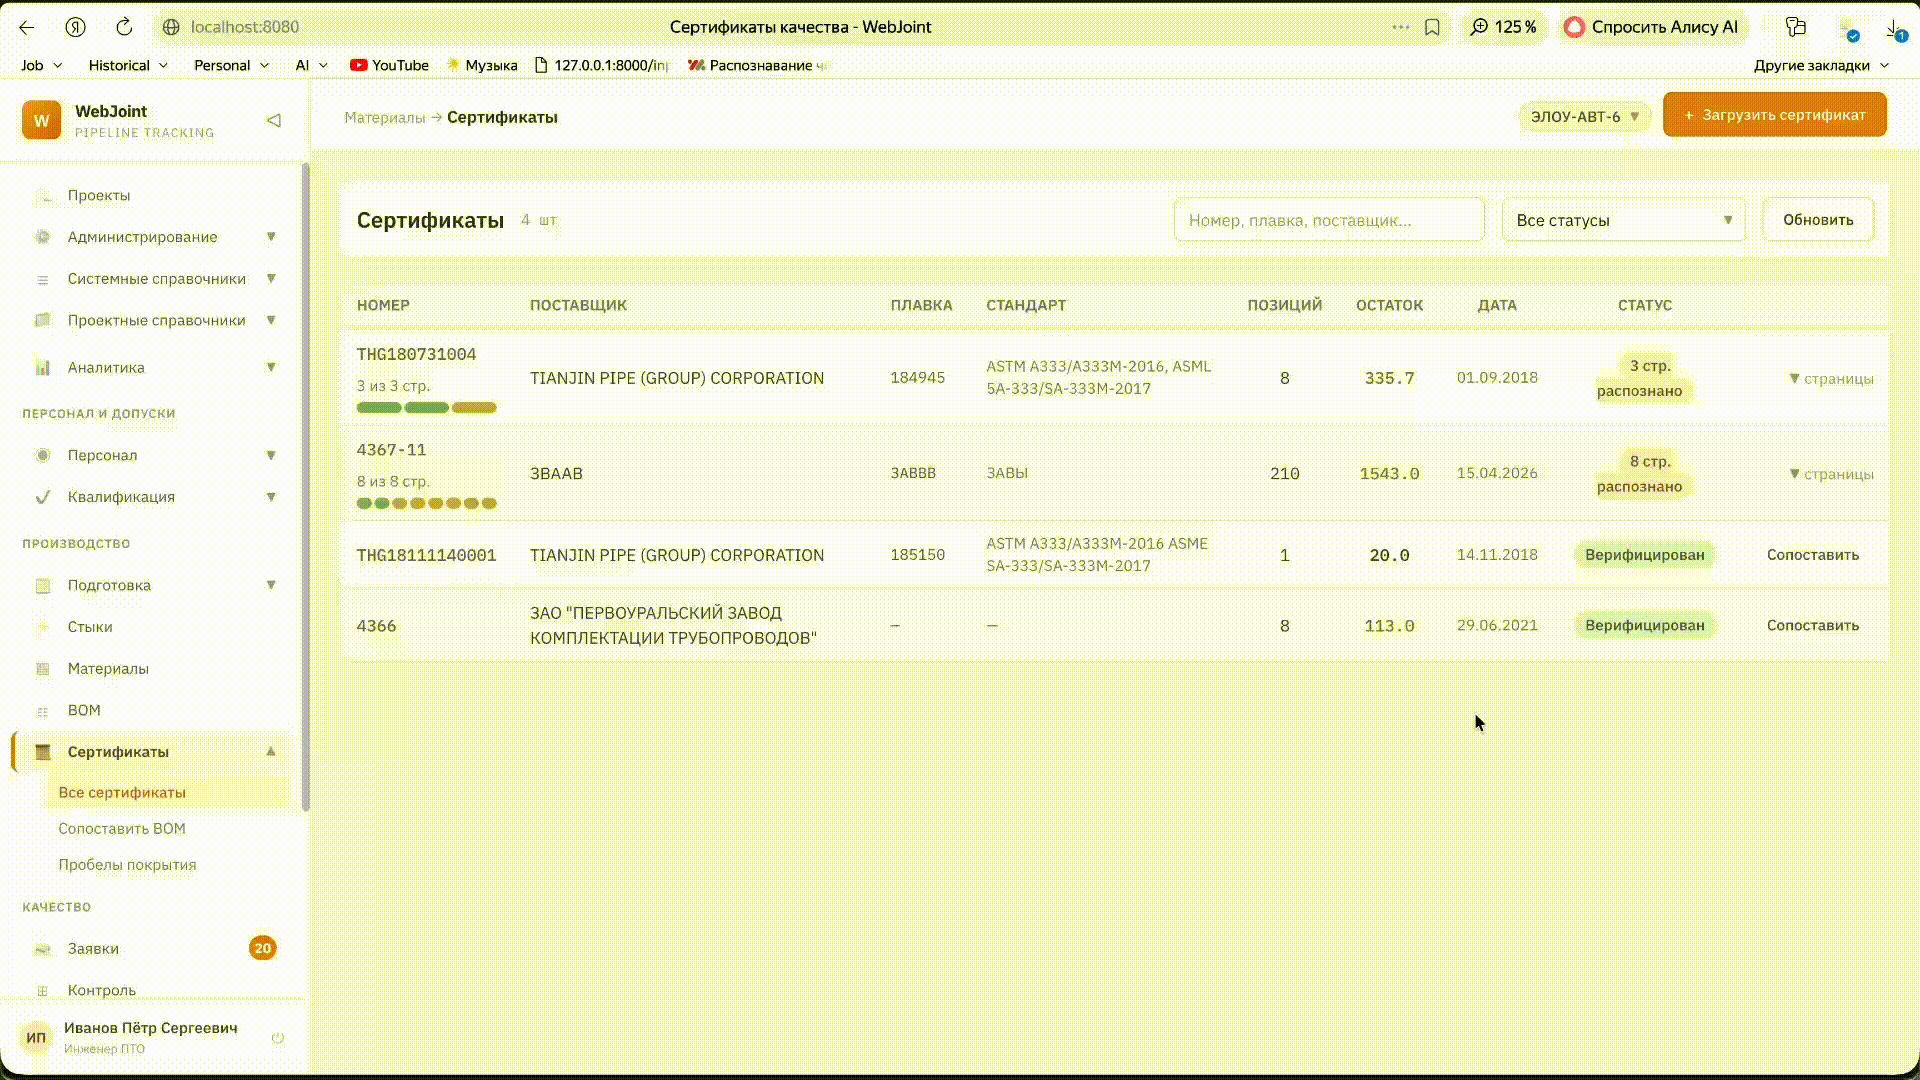Click the WebJoint orange logo

point(41,120)
